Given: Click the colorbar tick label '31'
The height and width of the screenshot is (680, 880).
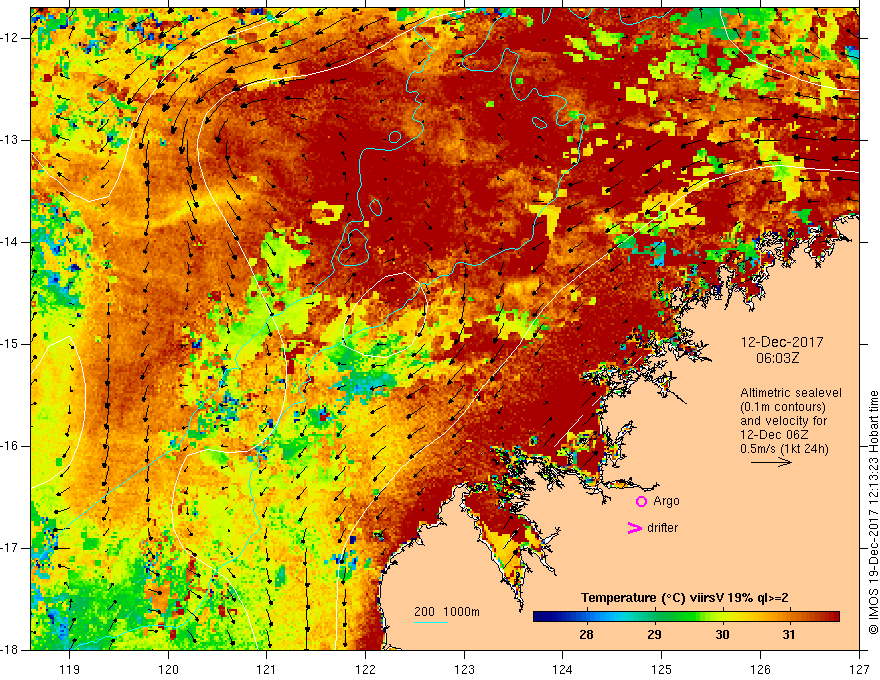Looking at the screenshot, I should [789, 635].
